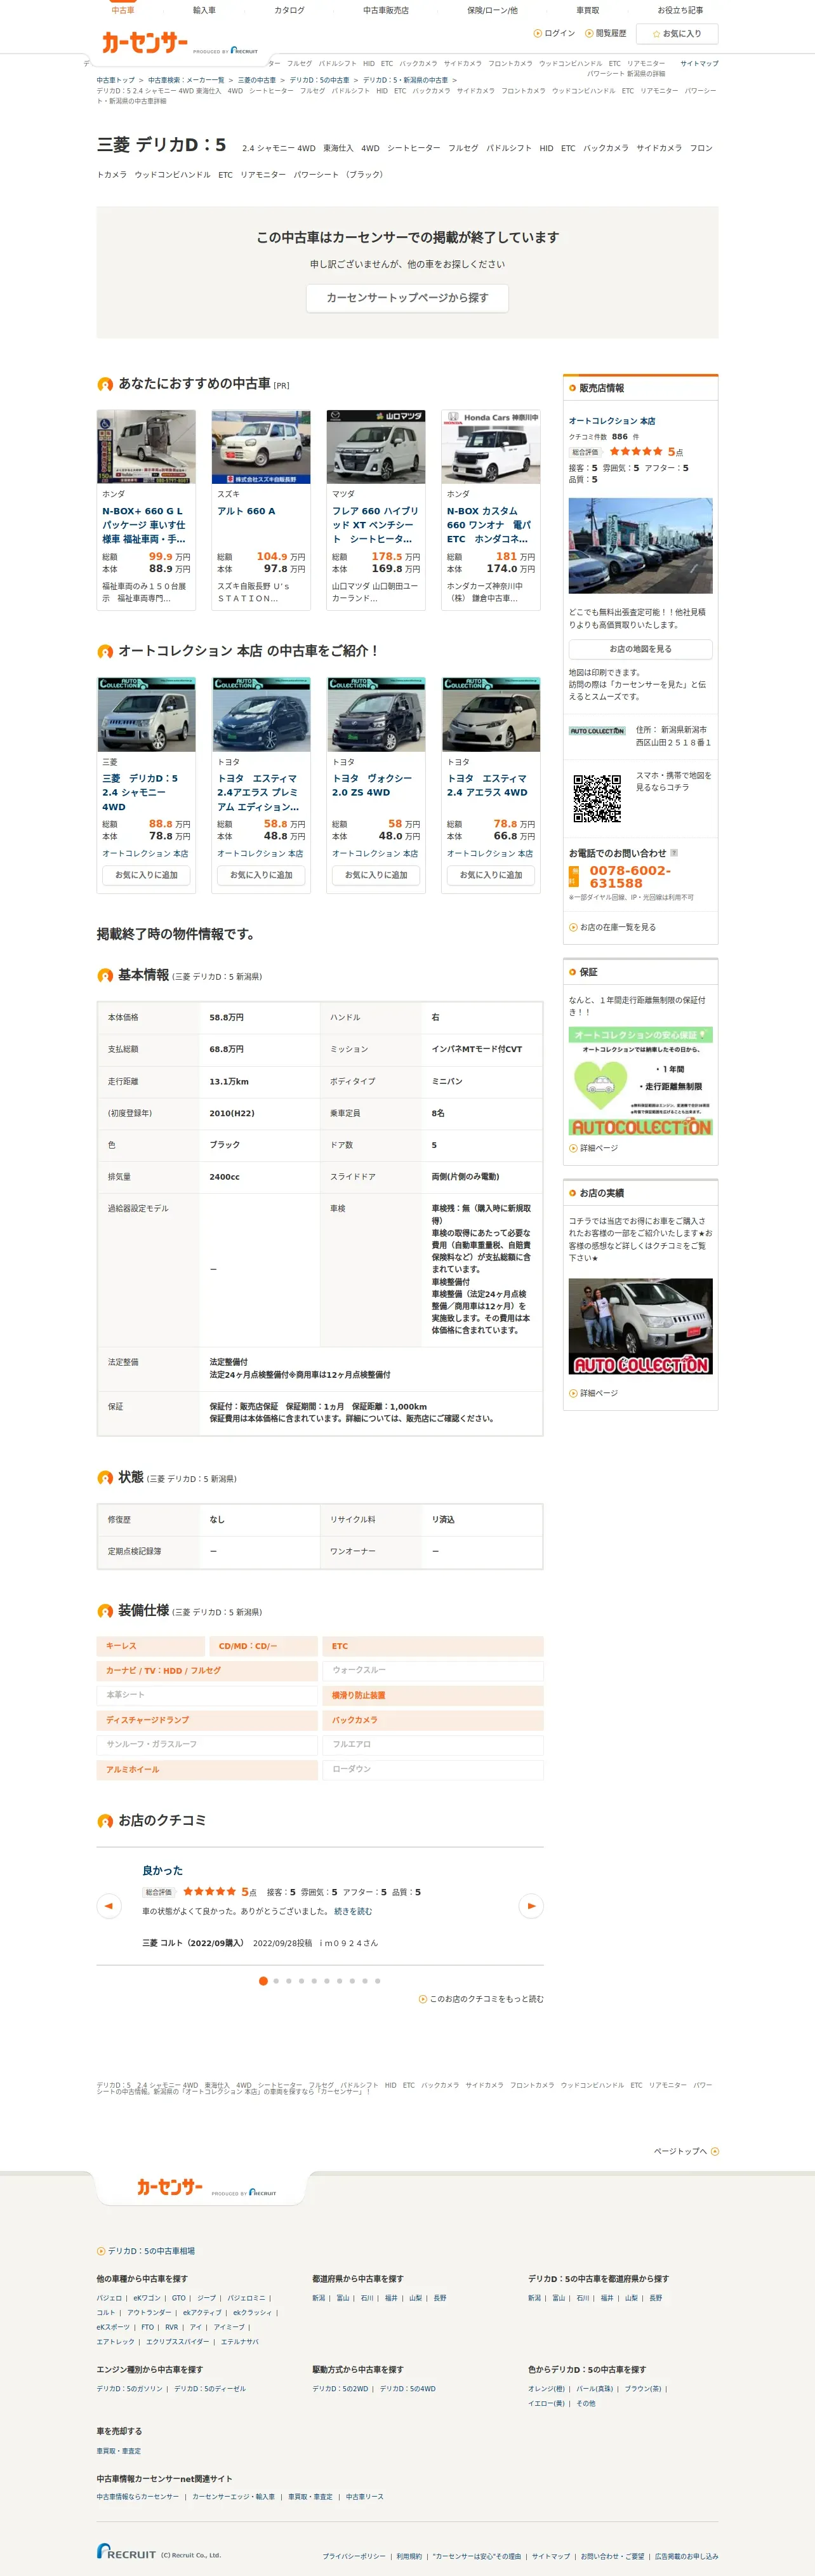Viewport: 815px width, 2576px height.
Task: Open the カタログ tab
Action: [289, 10]
